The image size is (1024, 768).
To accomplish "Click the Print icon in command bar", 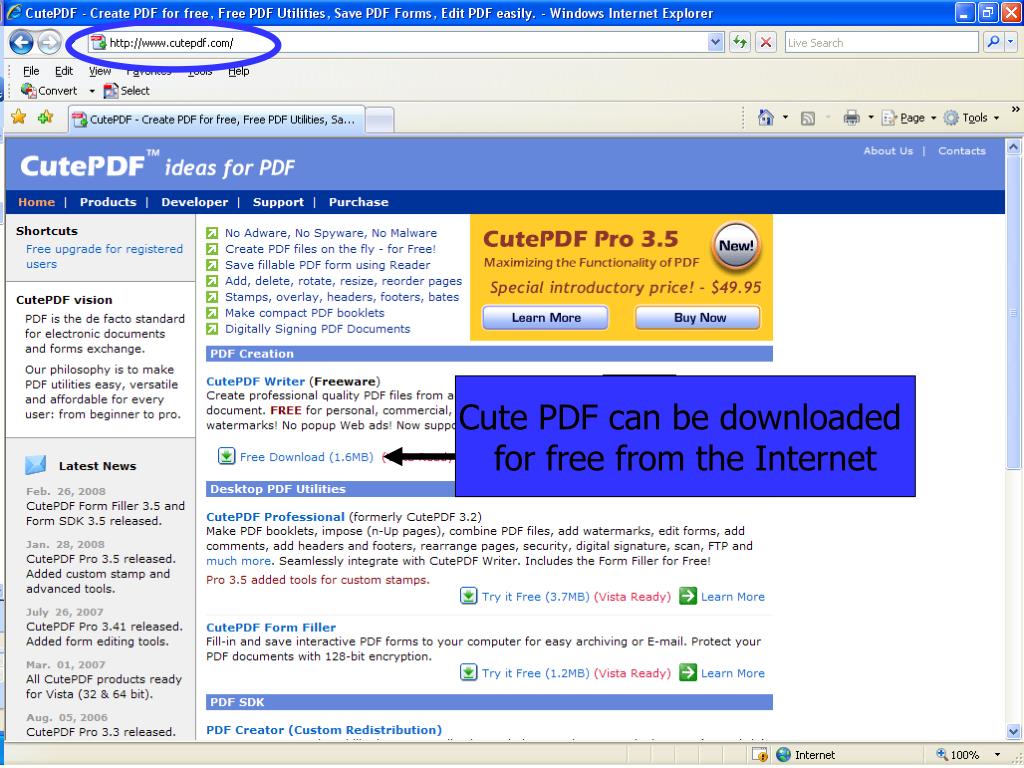I will 852,118.
